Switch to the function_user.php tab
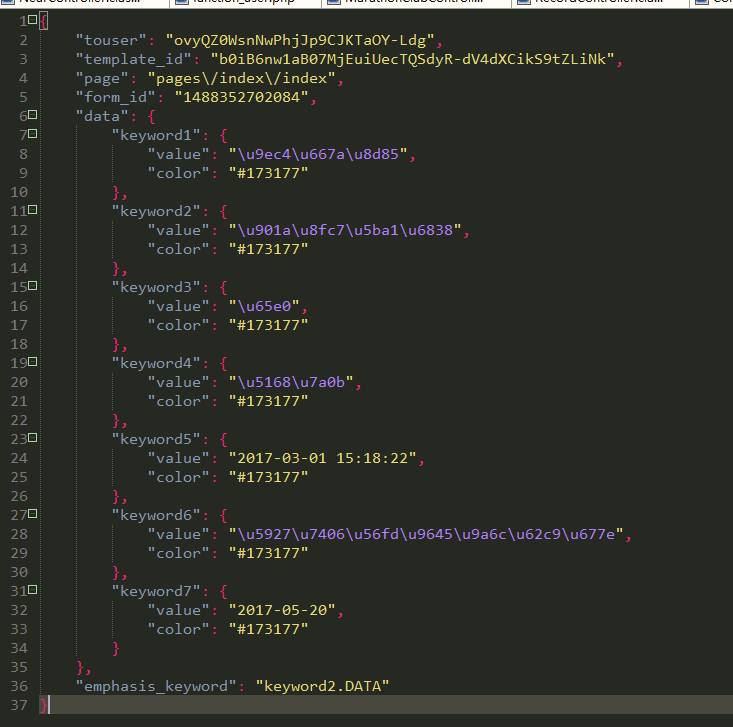Viewport: 733px width, 727px height. pyautogui.click(x=245, y=3)
